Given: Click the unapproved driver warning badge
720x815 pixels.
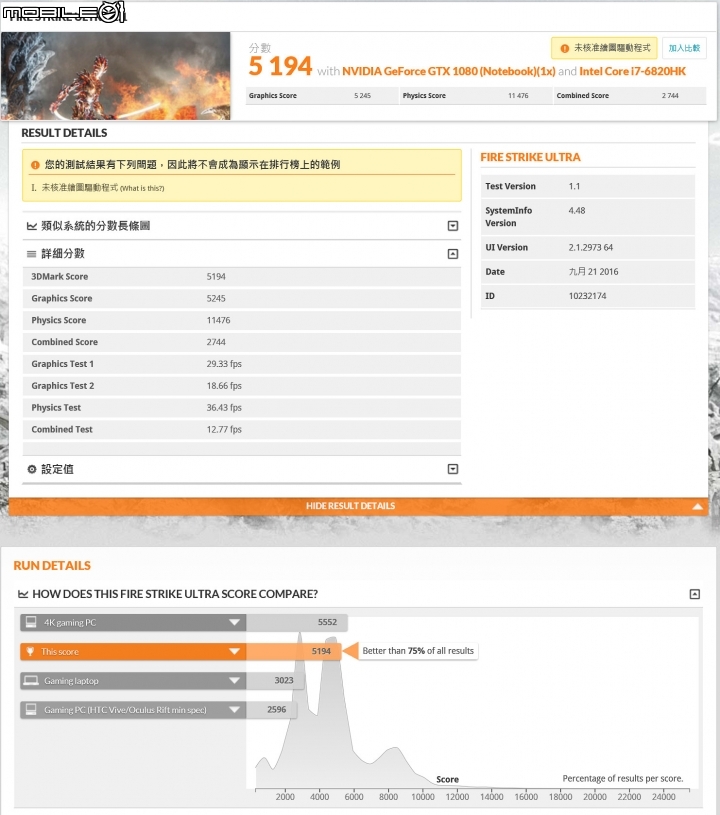Looking at the screenshot, I should point(604,48).
